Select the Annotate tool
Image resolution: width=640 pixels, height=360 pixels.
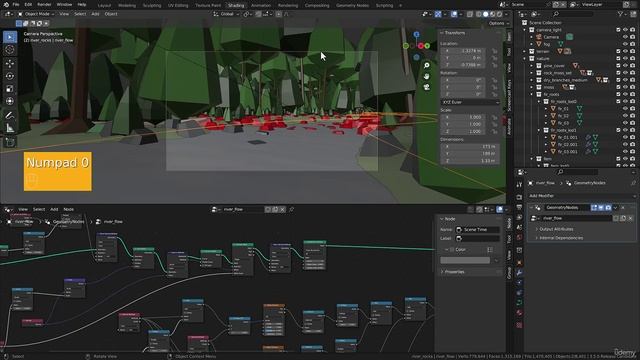click(x=10, y=116)
